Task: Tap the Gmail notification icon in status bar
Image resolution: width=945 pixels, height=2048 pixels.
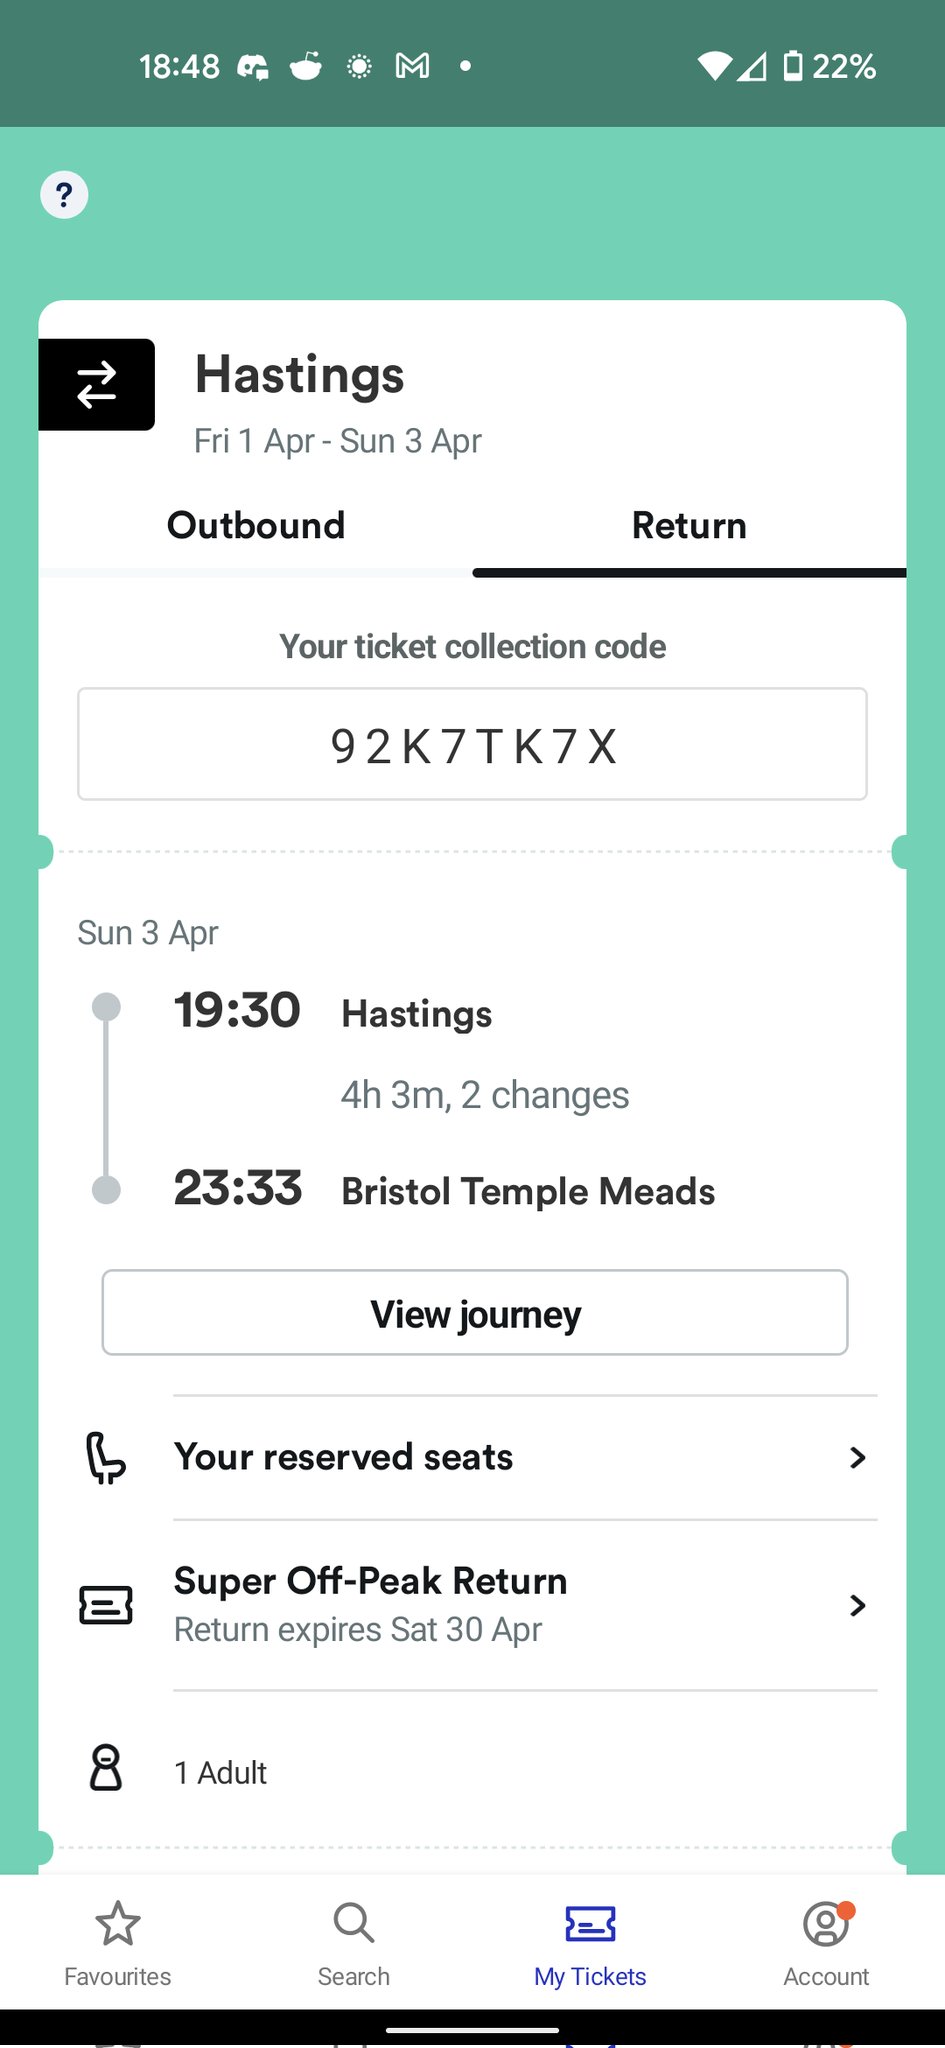Action: 412,67
